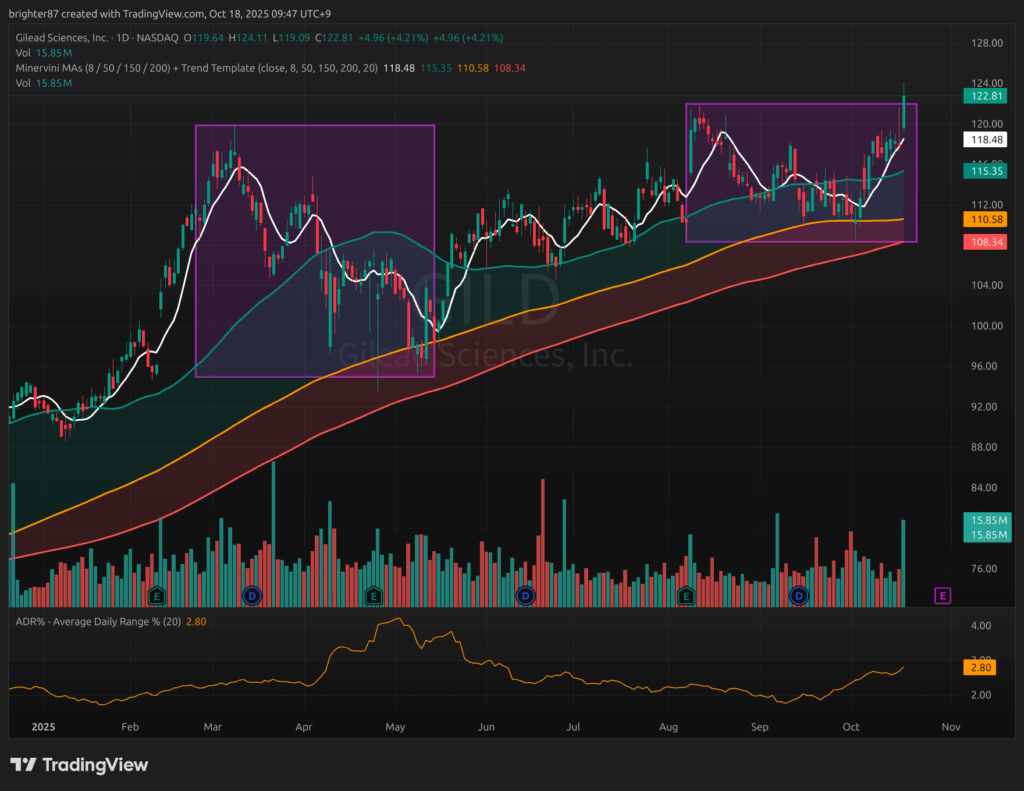Click the earnings marker in early February
The height and width of the screenshot is (791, 1024).
coord(156,596)
